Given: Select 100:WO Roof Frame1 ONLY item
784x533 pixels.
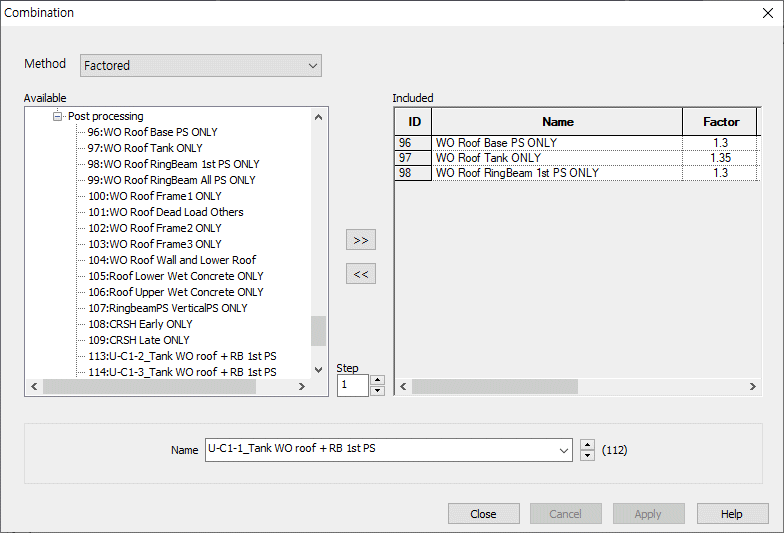Looking at the screenshot, I should (154, 196).
